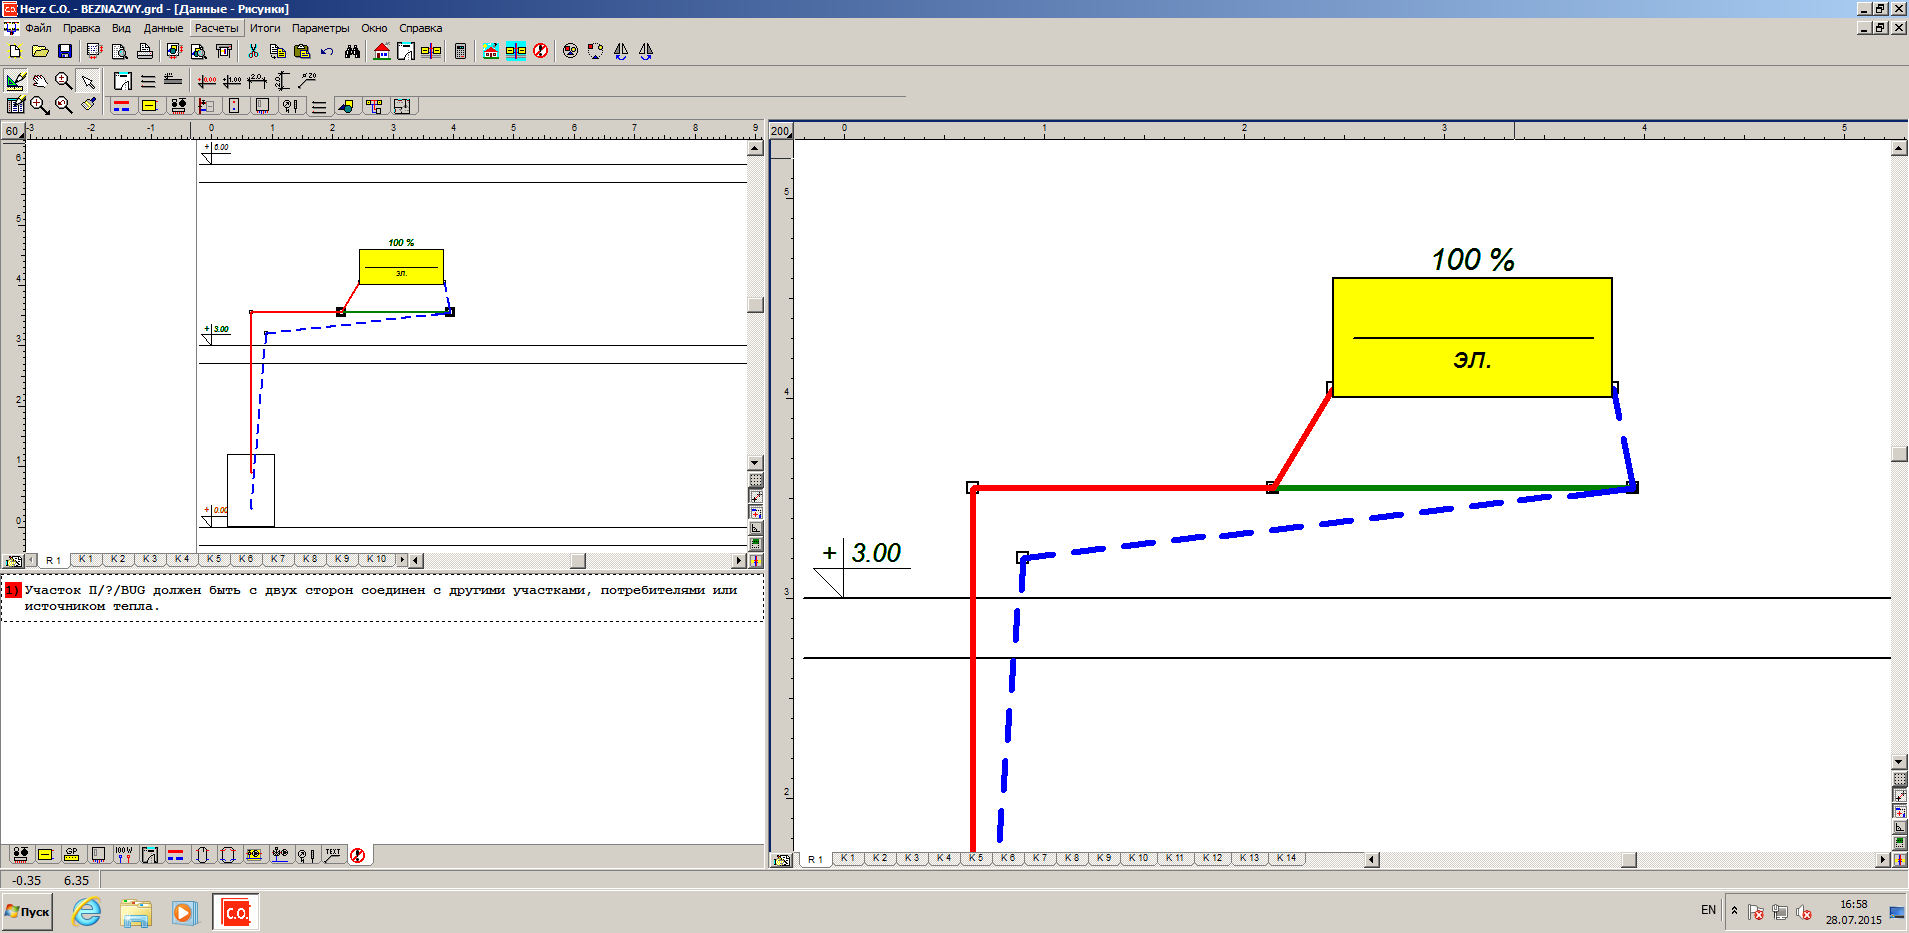1909x933 pixels.
Task: Click the right pane vertical scrollbar thumb
Action: [1899, 454]
